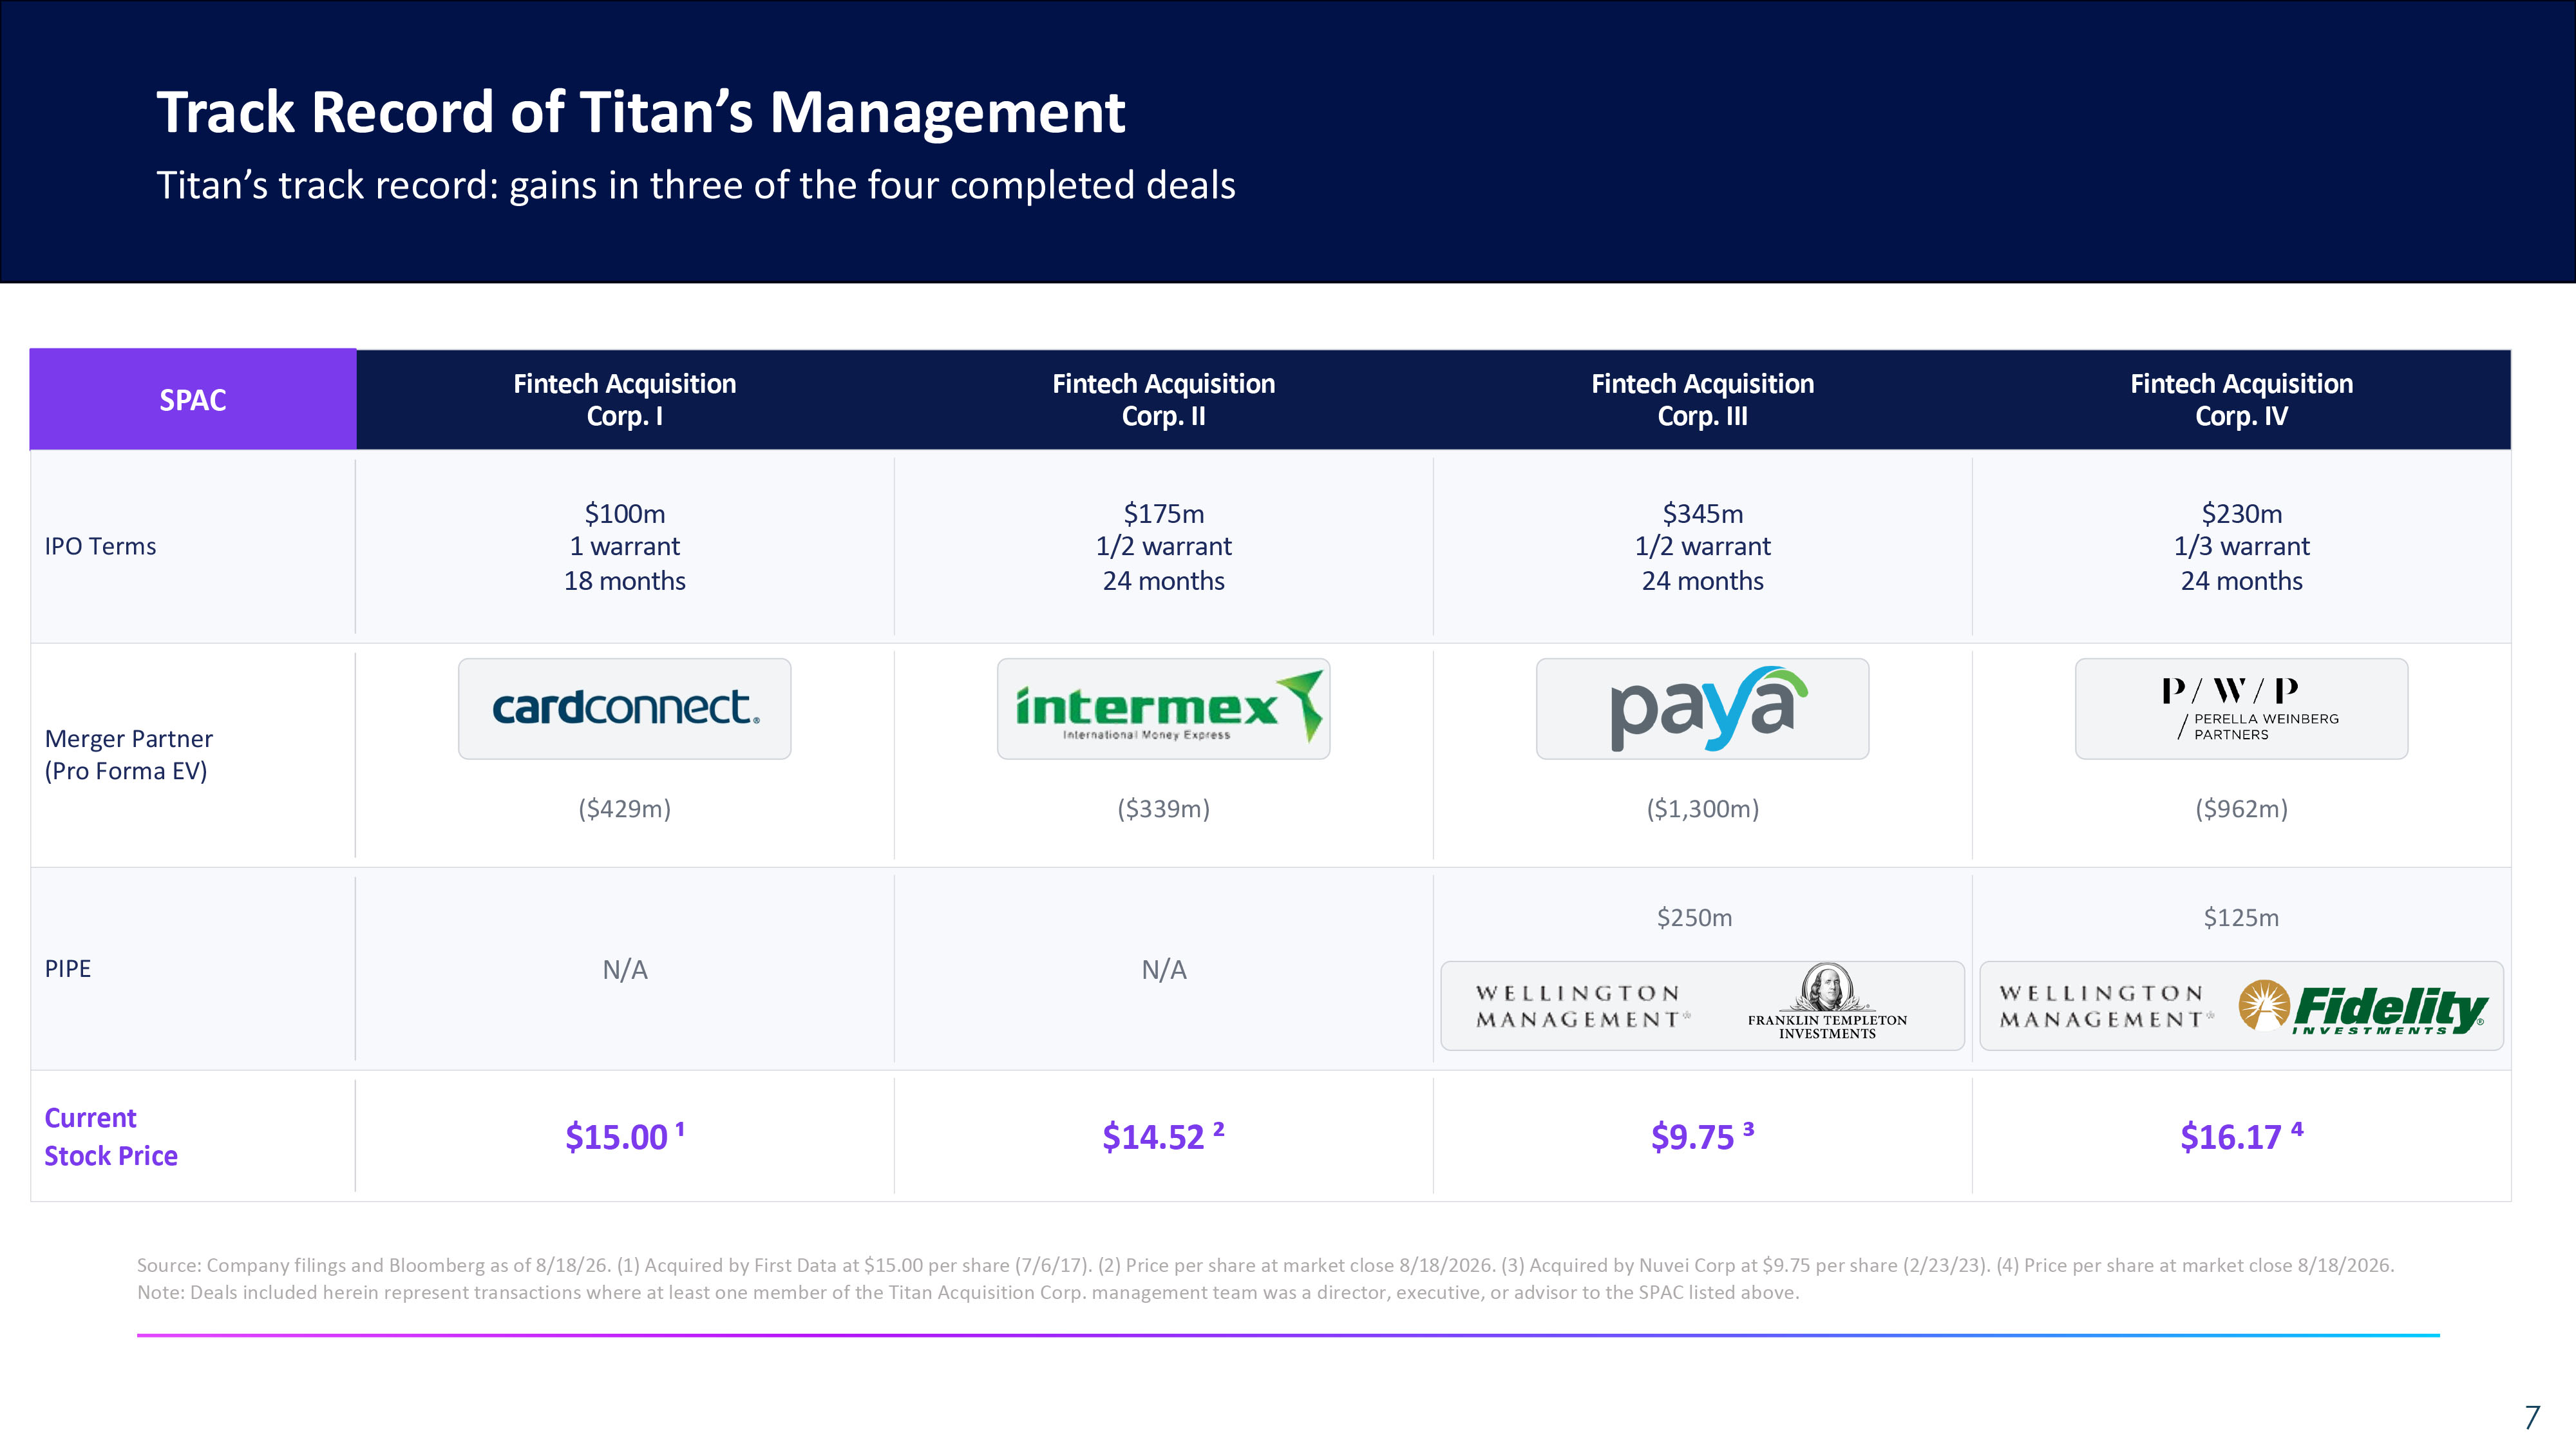2576x1449 pixels.
Task: Click the Fintech Acquisition Corp. III header
Action: point(1702,399)
